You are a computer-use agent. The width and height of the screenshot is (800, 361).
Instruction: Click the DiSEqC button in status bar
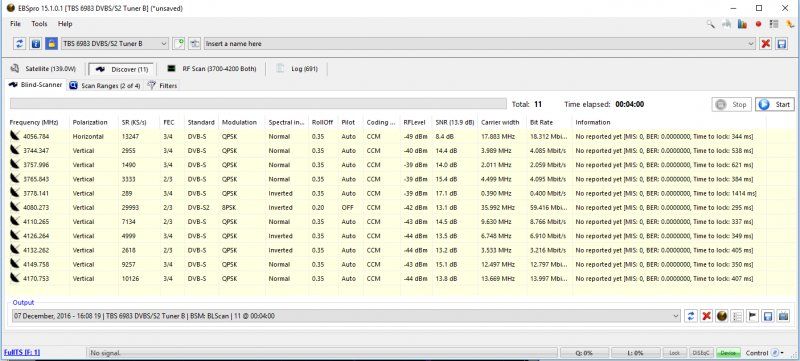click(x=701, y=353)
